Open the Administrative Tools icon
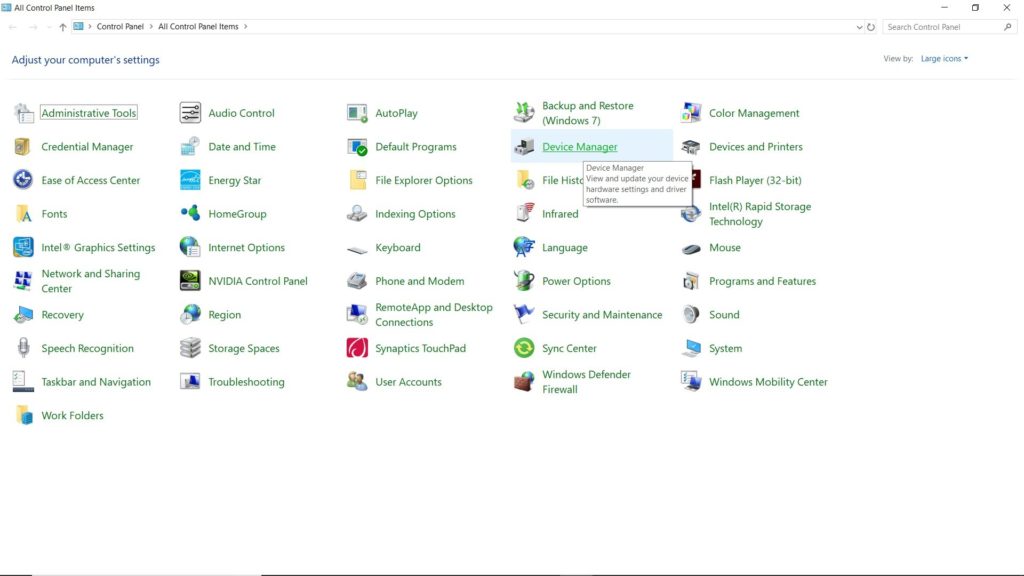Viewport: 1024px width, 576px height. pyautogui.click(x=24, y=113)
